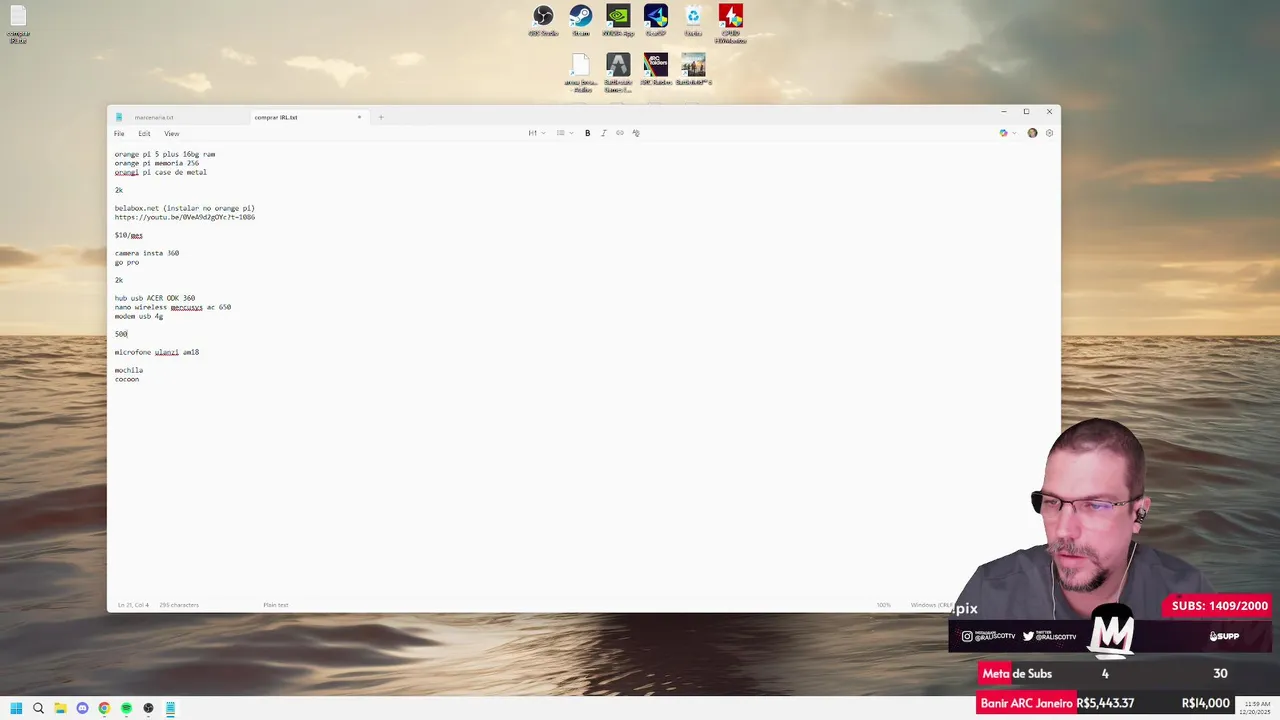The image size is (1280, 720).
Task: Click the 100% zoom level in status bar
Action: [884, 605]
